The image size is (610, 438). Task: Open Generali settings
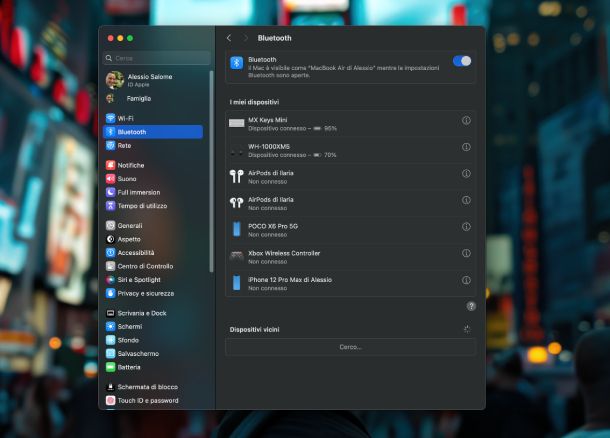(x=153, y=226)
